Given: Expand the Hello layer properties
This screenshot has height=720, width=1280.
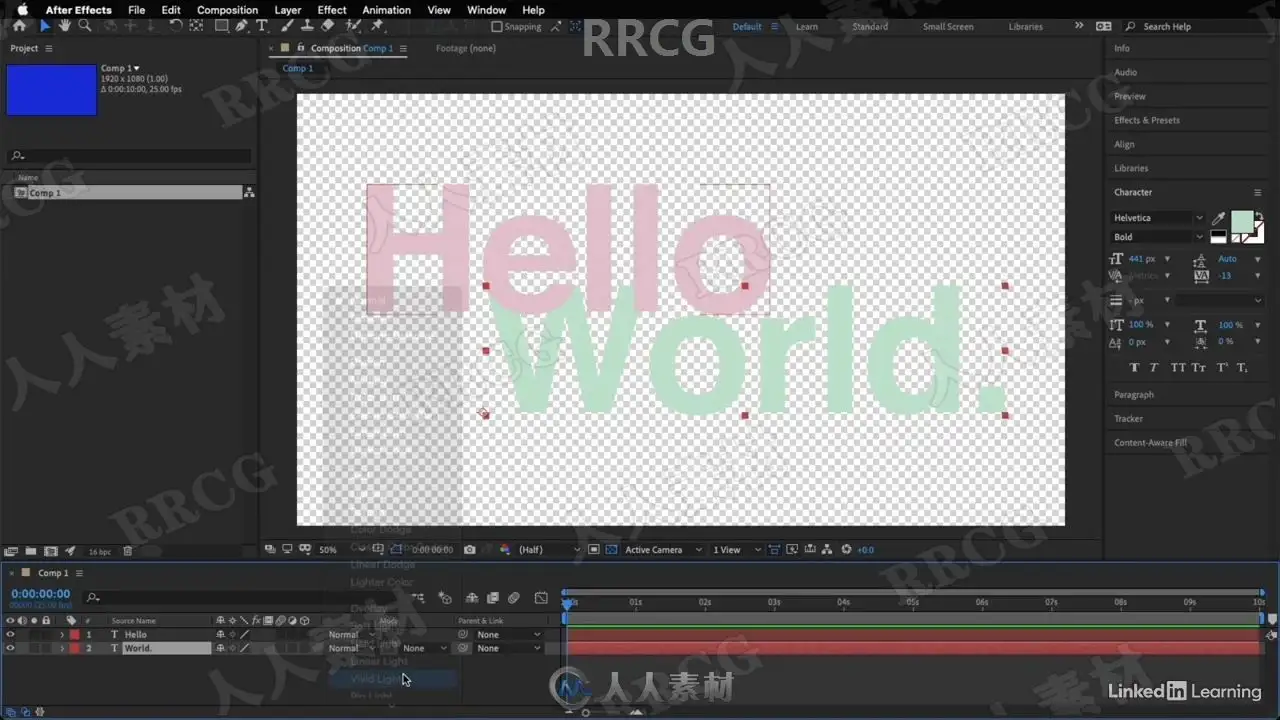Looking at the screenshot, I should [x=62, y=634].
